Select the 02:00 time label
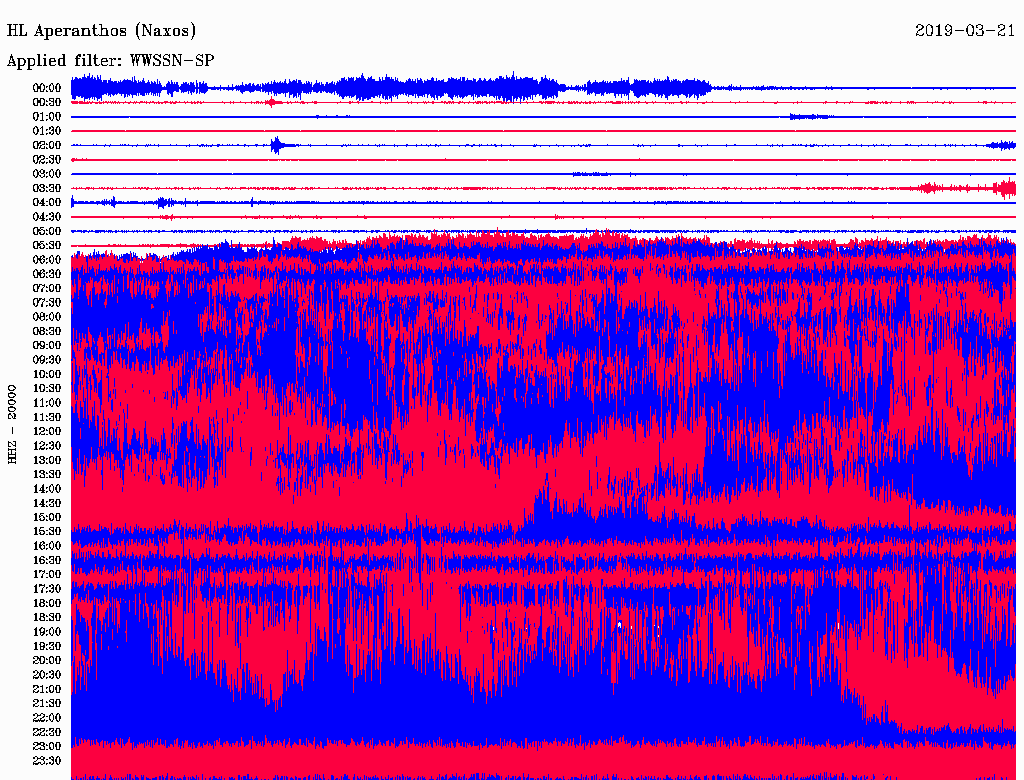Screen dimensions: 1024x780 [x=47, y=145]
